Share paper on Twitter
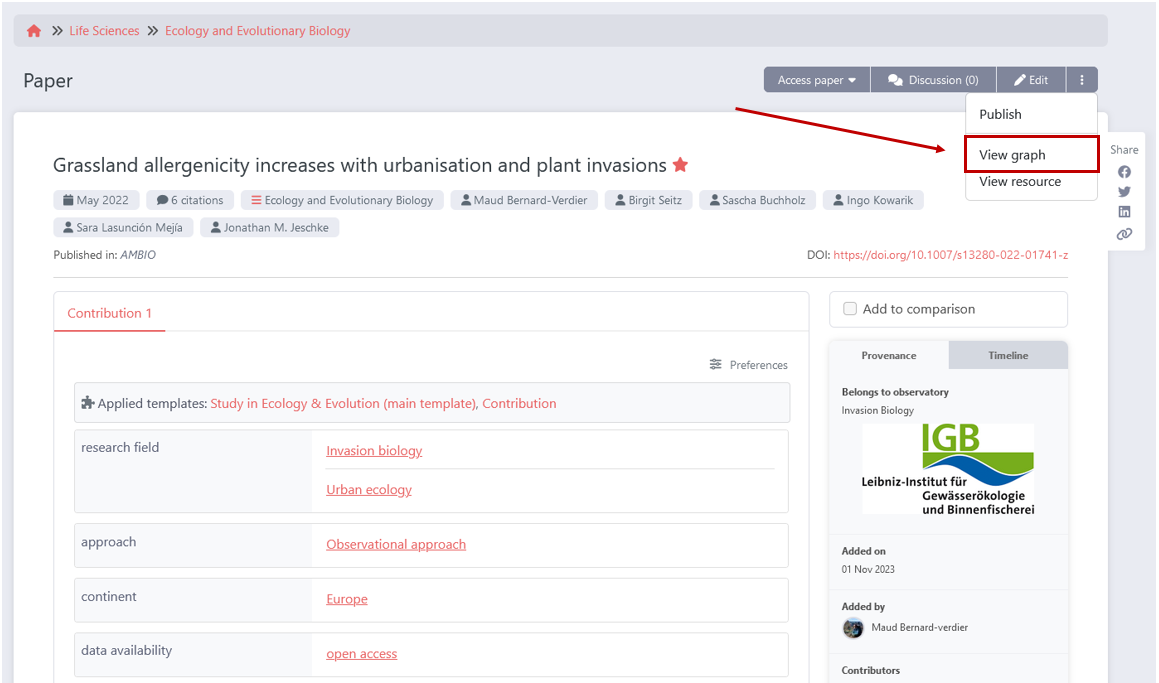 coord(1124,192)
